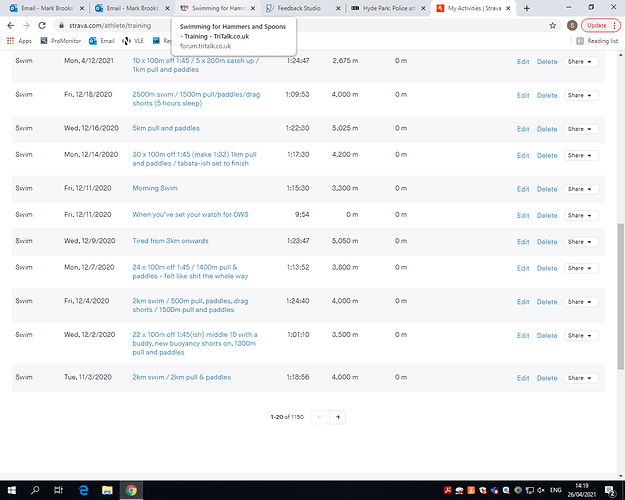The image size is (625, 500).
Task: Click the taskbar clock showing 26/04/2021
Action: 582,490
